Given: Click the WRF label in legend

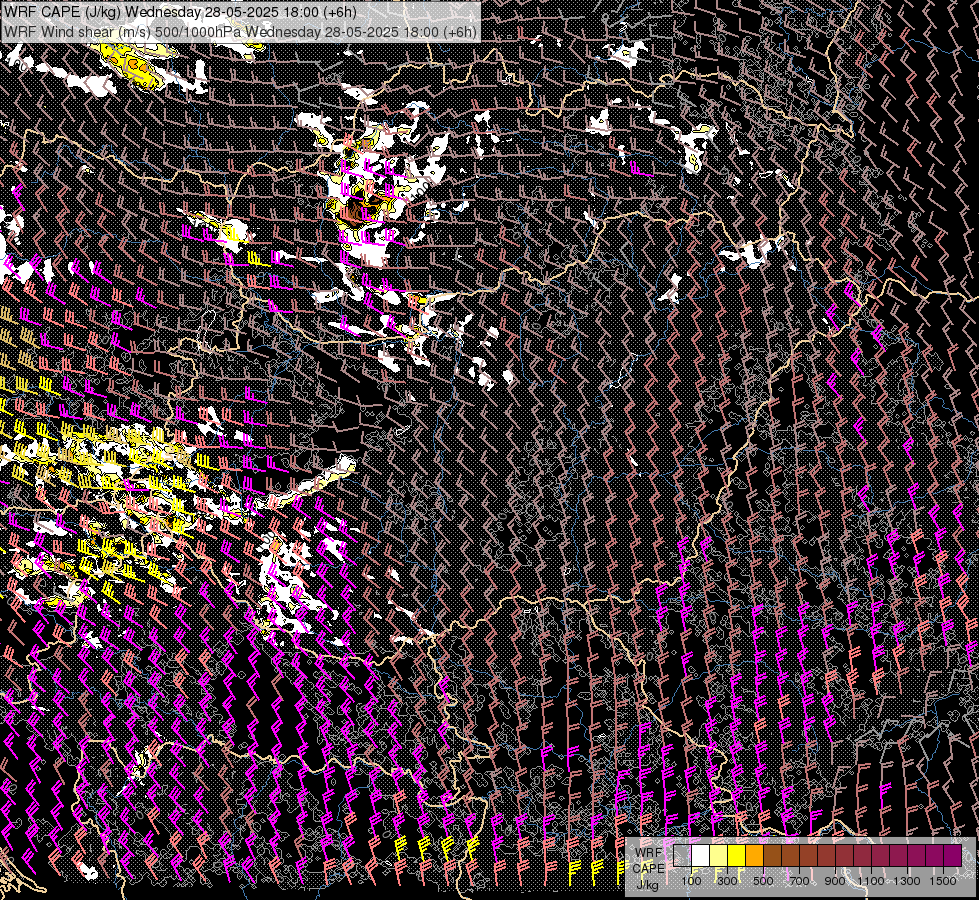Looking at the screenshot, I should [649, 852].
